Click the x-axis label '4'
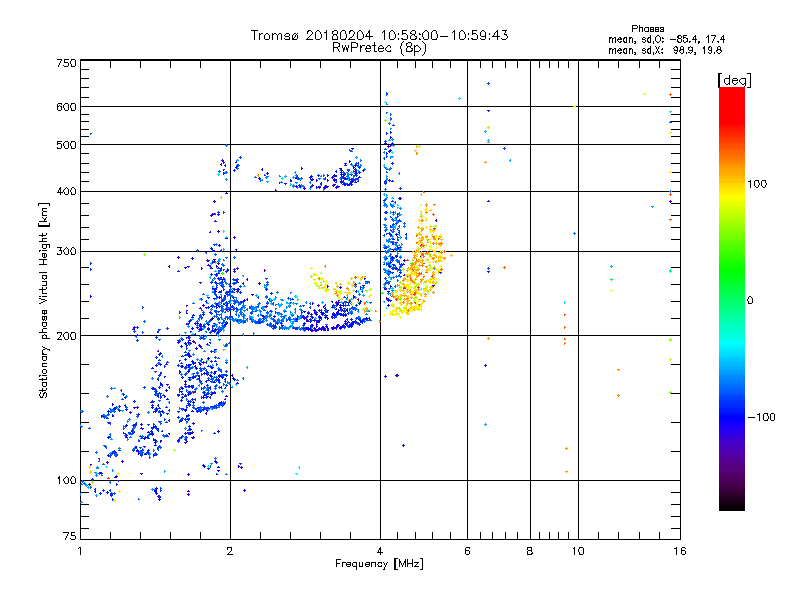This screenshot has height=600, width=800. [x=380, y=551]
